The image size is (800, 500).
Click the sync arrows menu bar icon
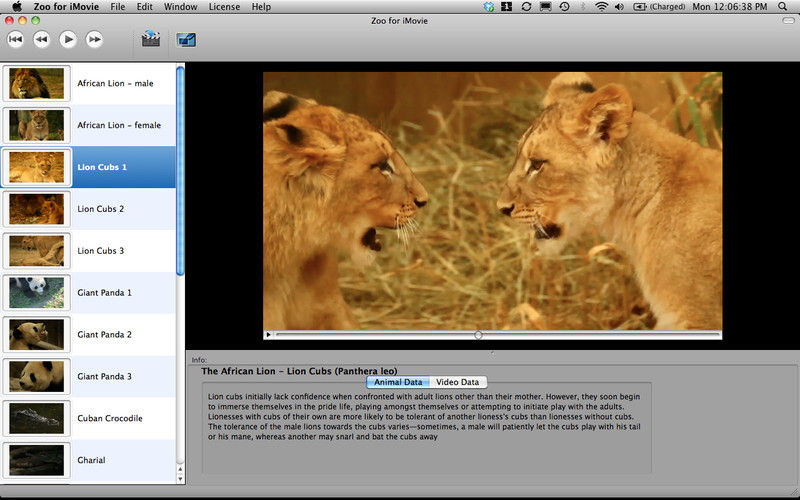526,7
